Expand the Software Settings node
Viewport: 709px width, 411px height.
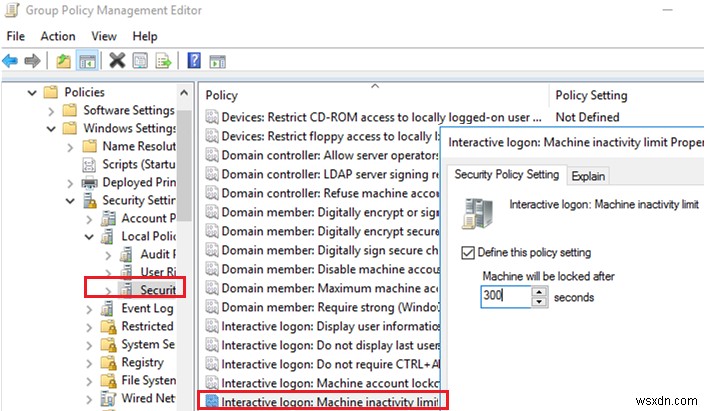tap(51, 111)
